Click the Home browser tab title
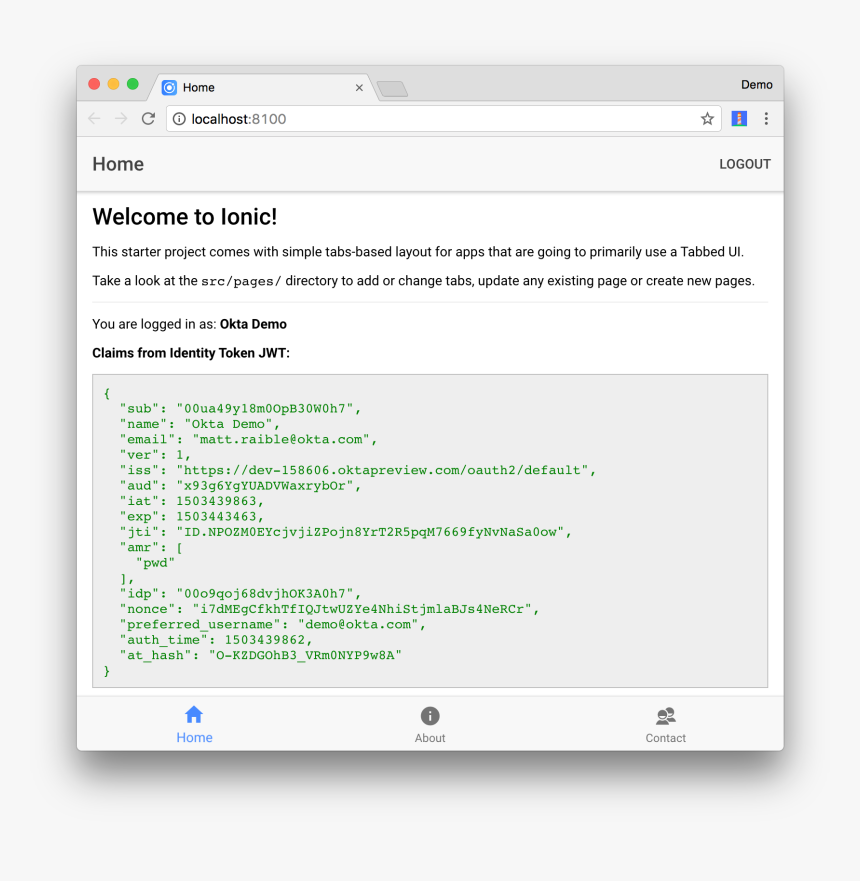The height and width of the screenshot is (881, 860). pos(198,88)
